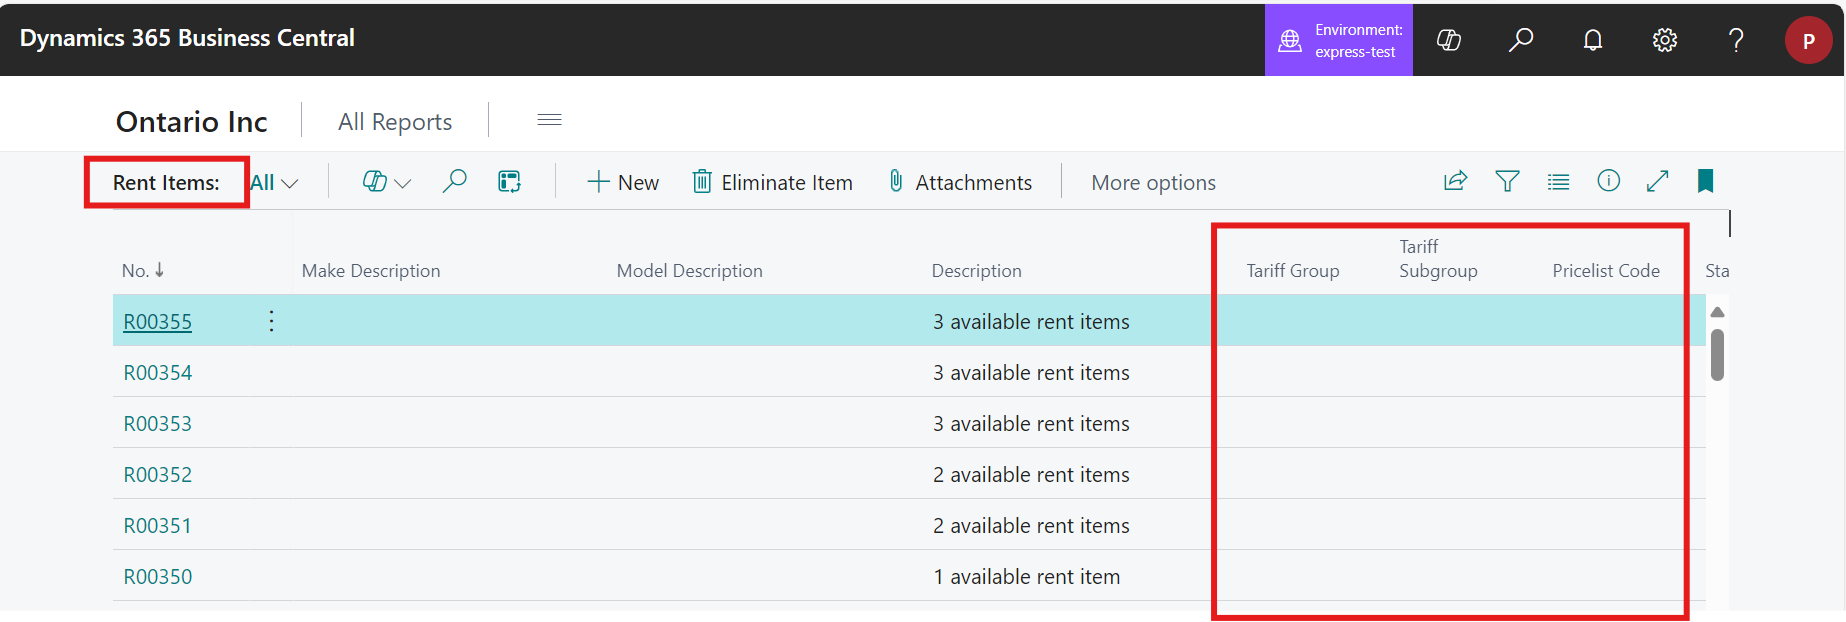The width and height of the screenshot is (1846, 622).
Task: Click the share icon
Action: pyautogui.click(x=1455, y=181)
